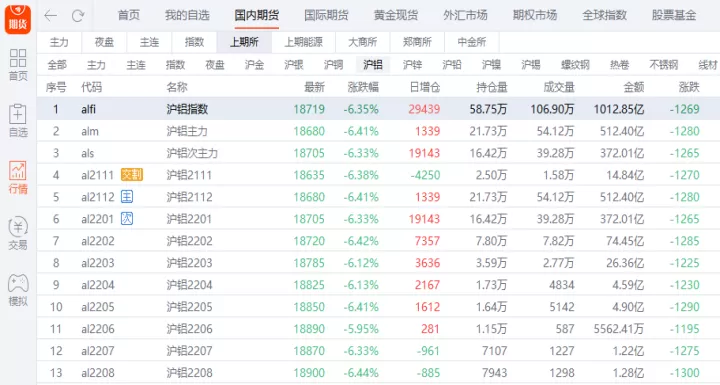Filter by 不锈钢 product
Screen dimensions: 720x385
point(664,65)
